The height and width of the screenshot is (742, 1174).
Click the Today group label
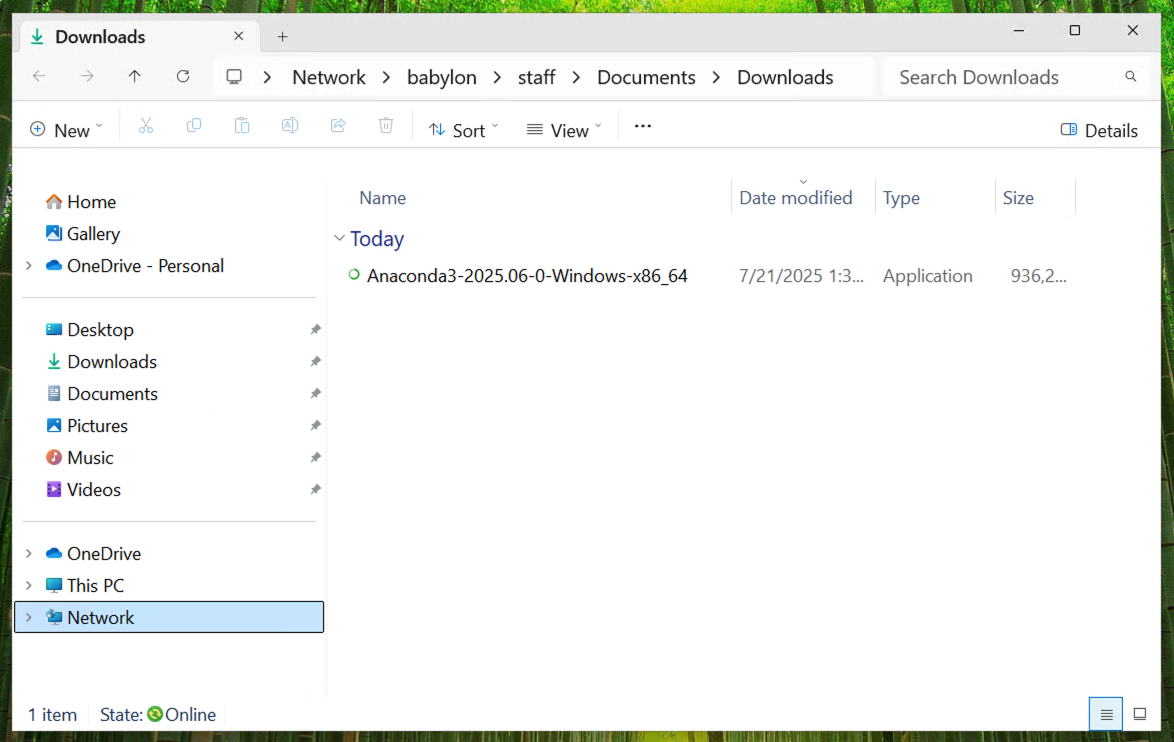click(x=377, y=239)
